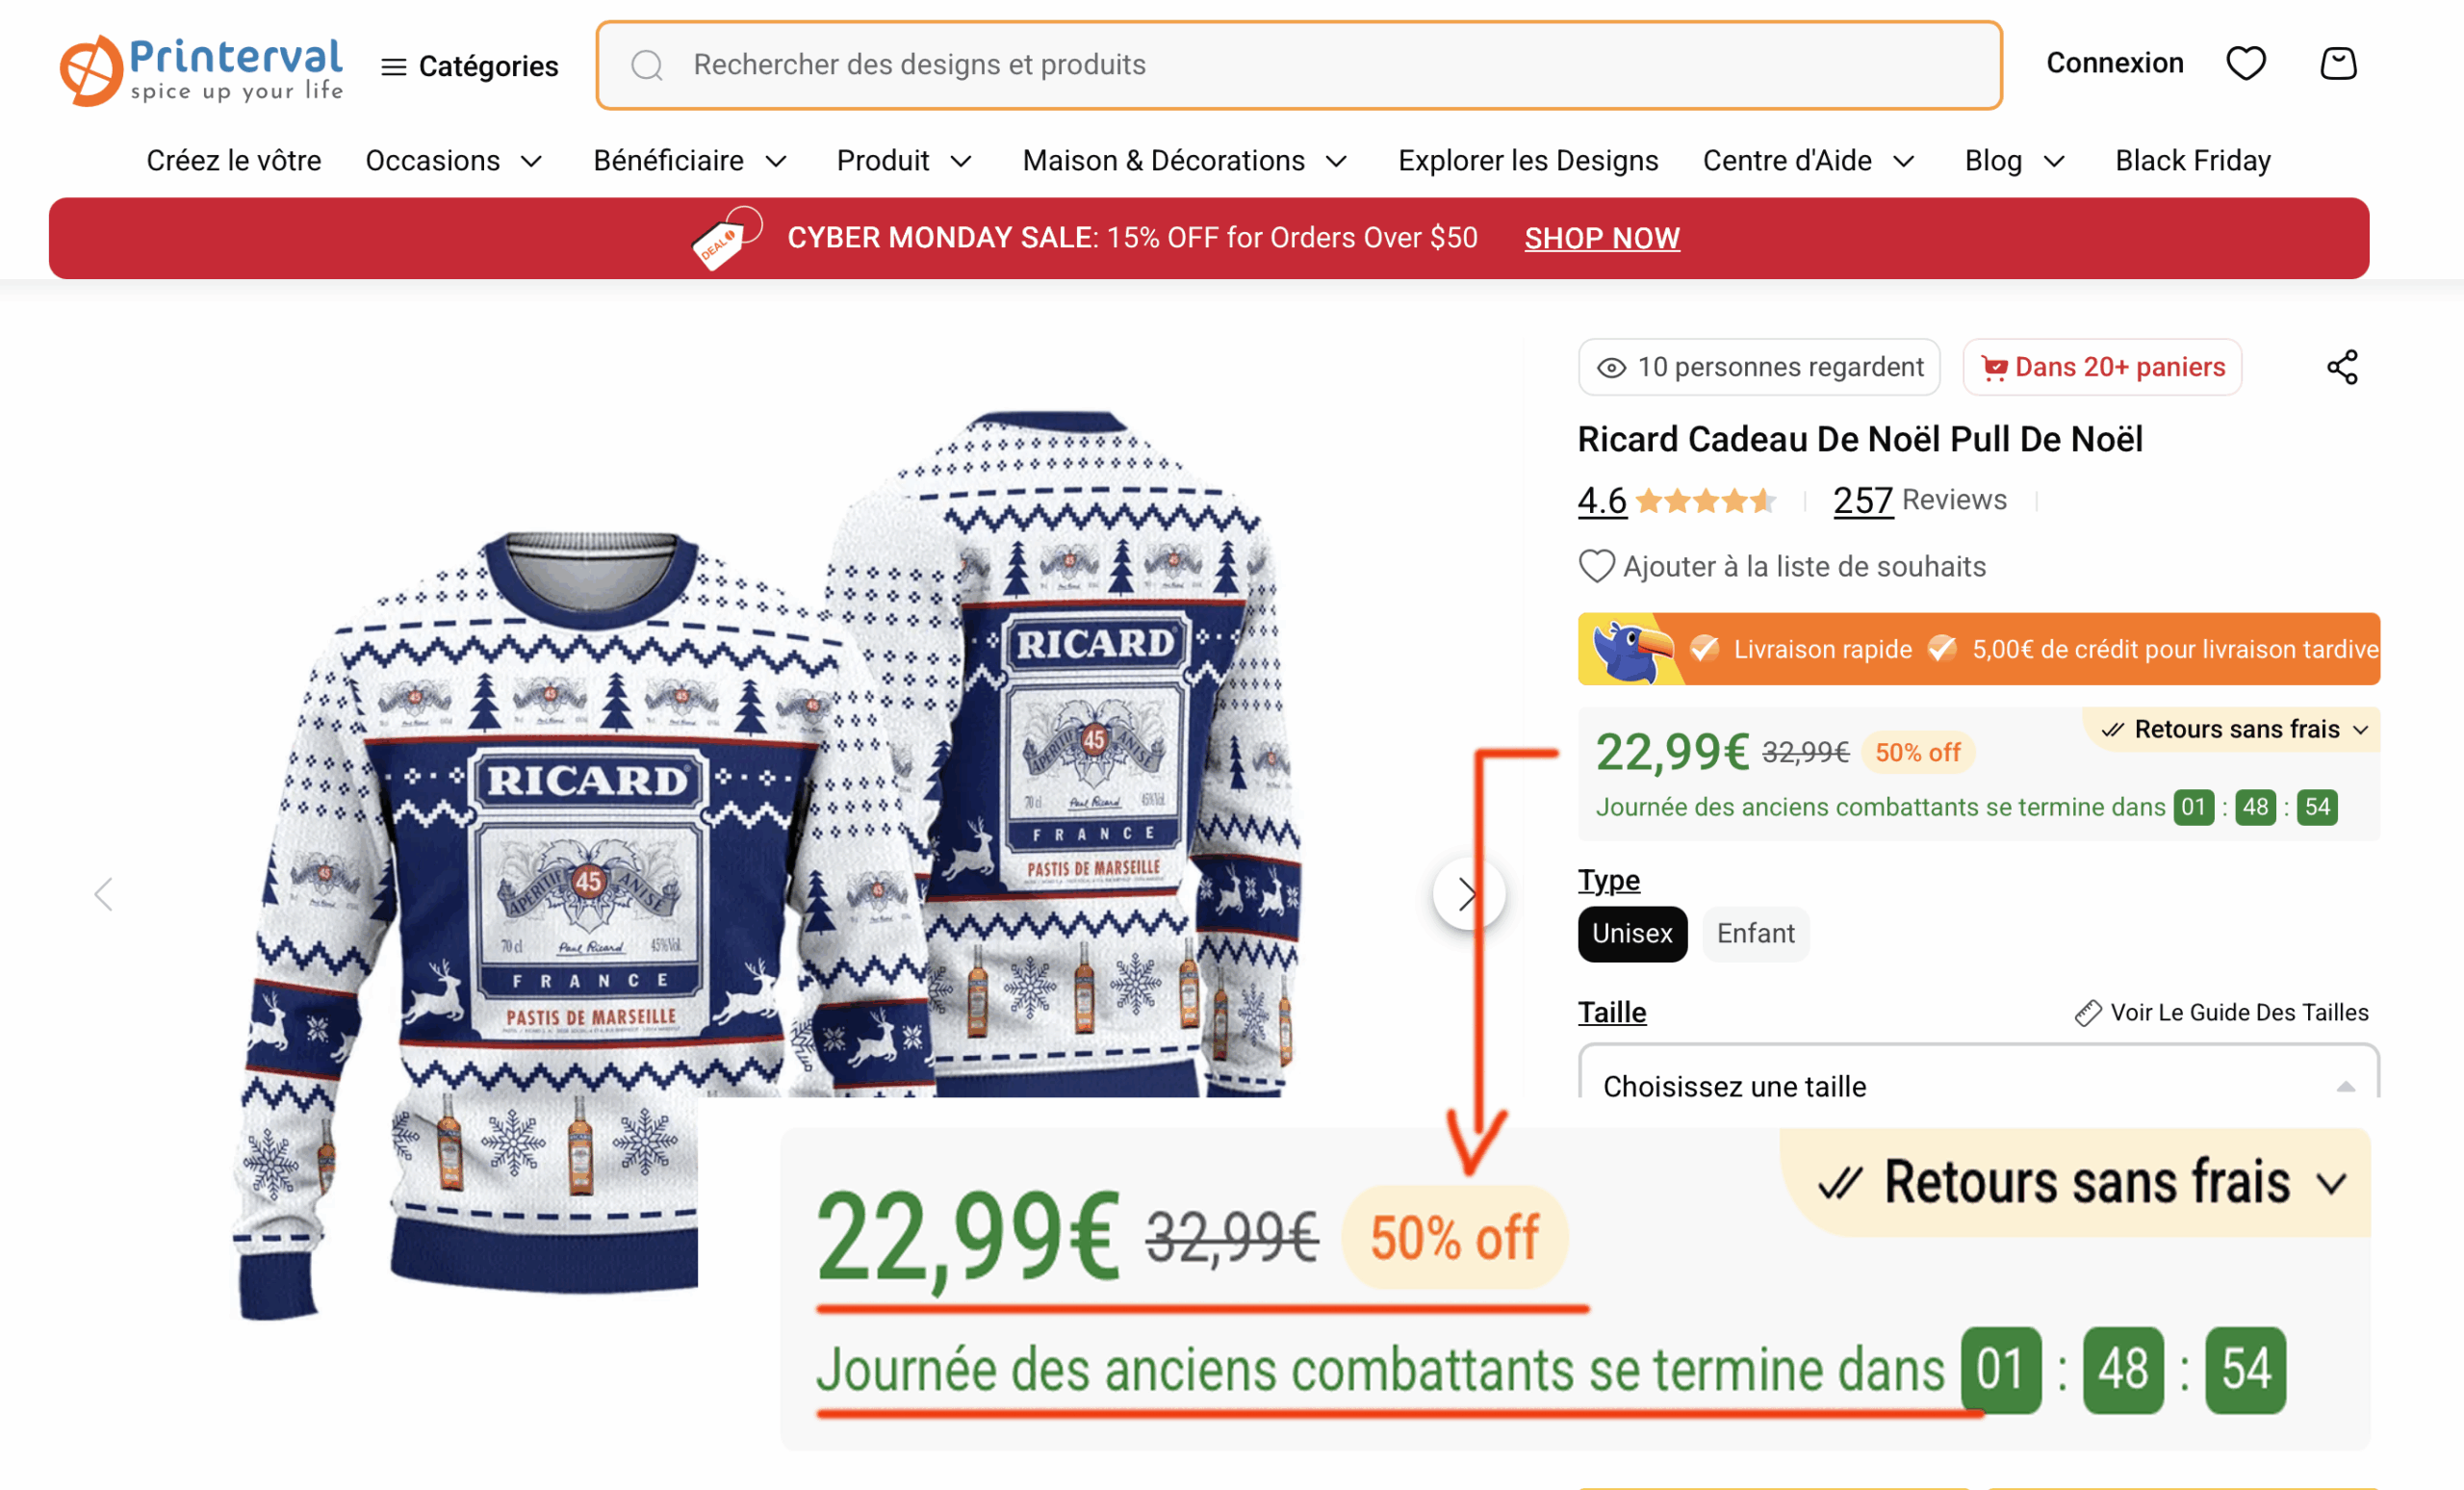The width and height of the screenshot is (2464, 1490).
Task: Open the 257 Reviews link
Action: (x=1919, y=499)
